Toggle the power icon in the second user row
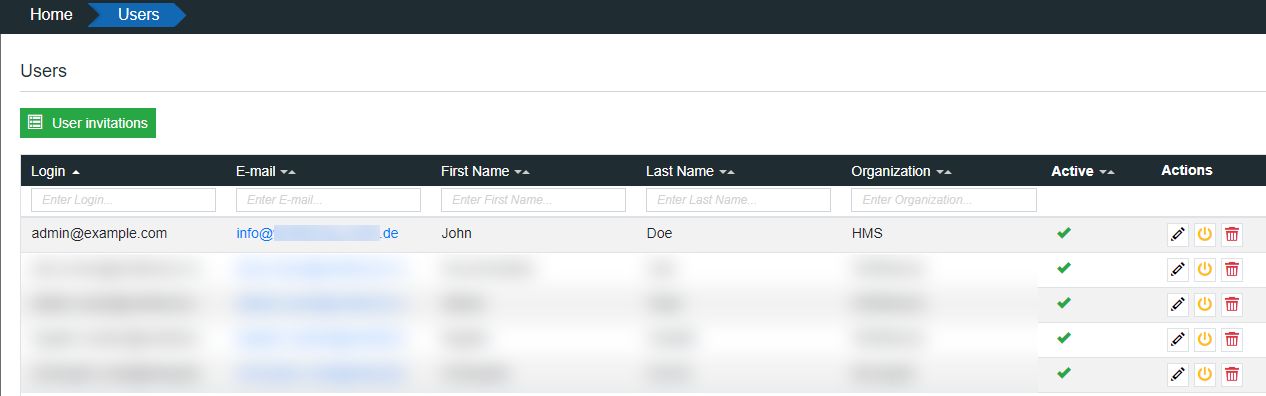The width and height of the screenshot is (1266, 396). point(1205,269)
